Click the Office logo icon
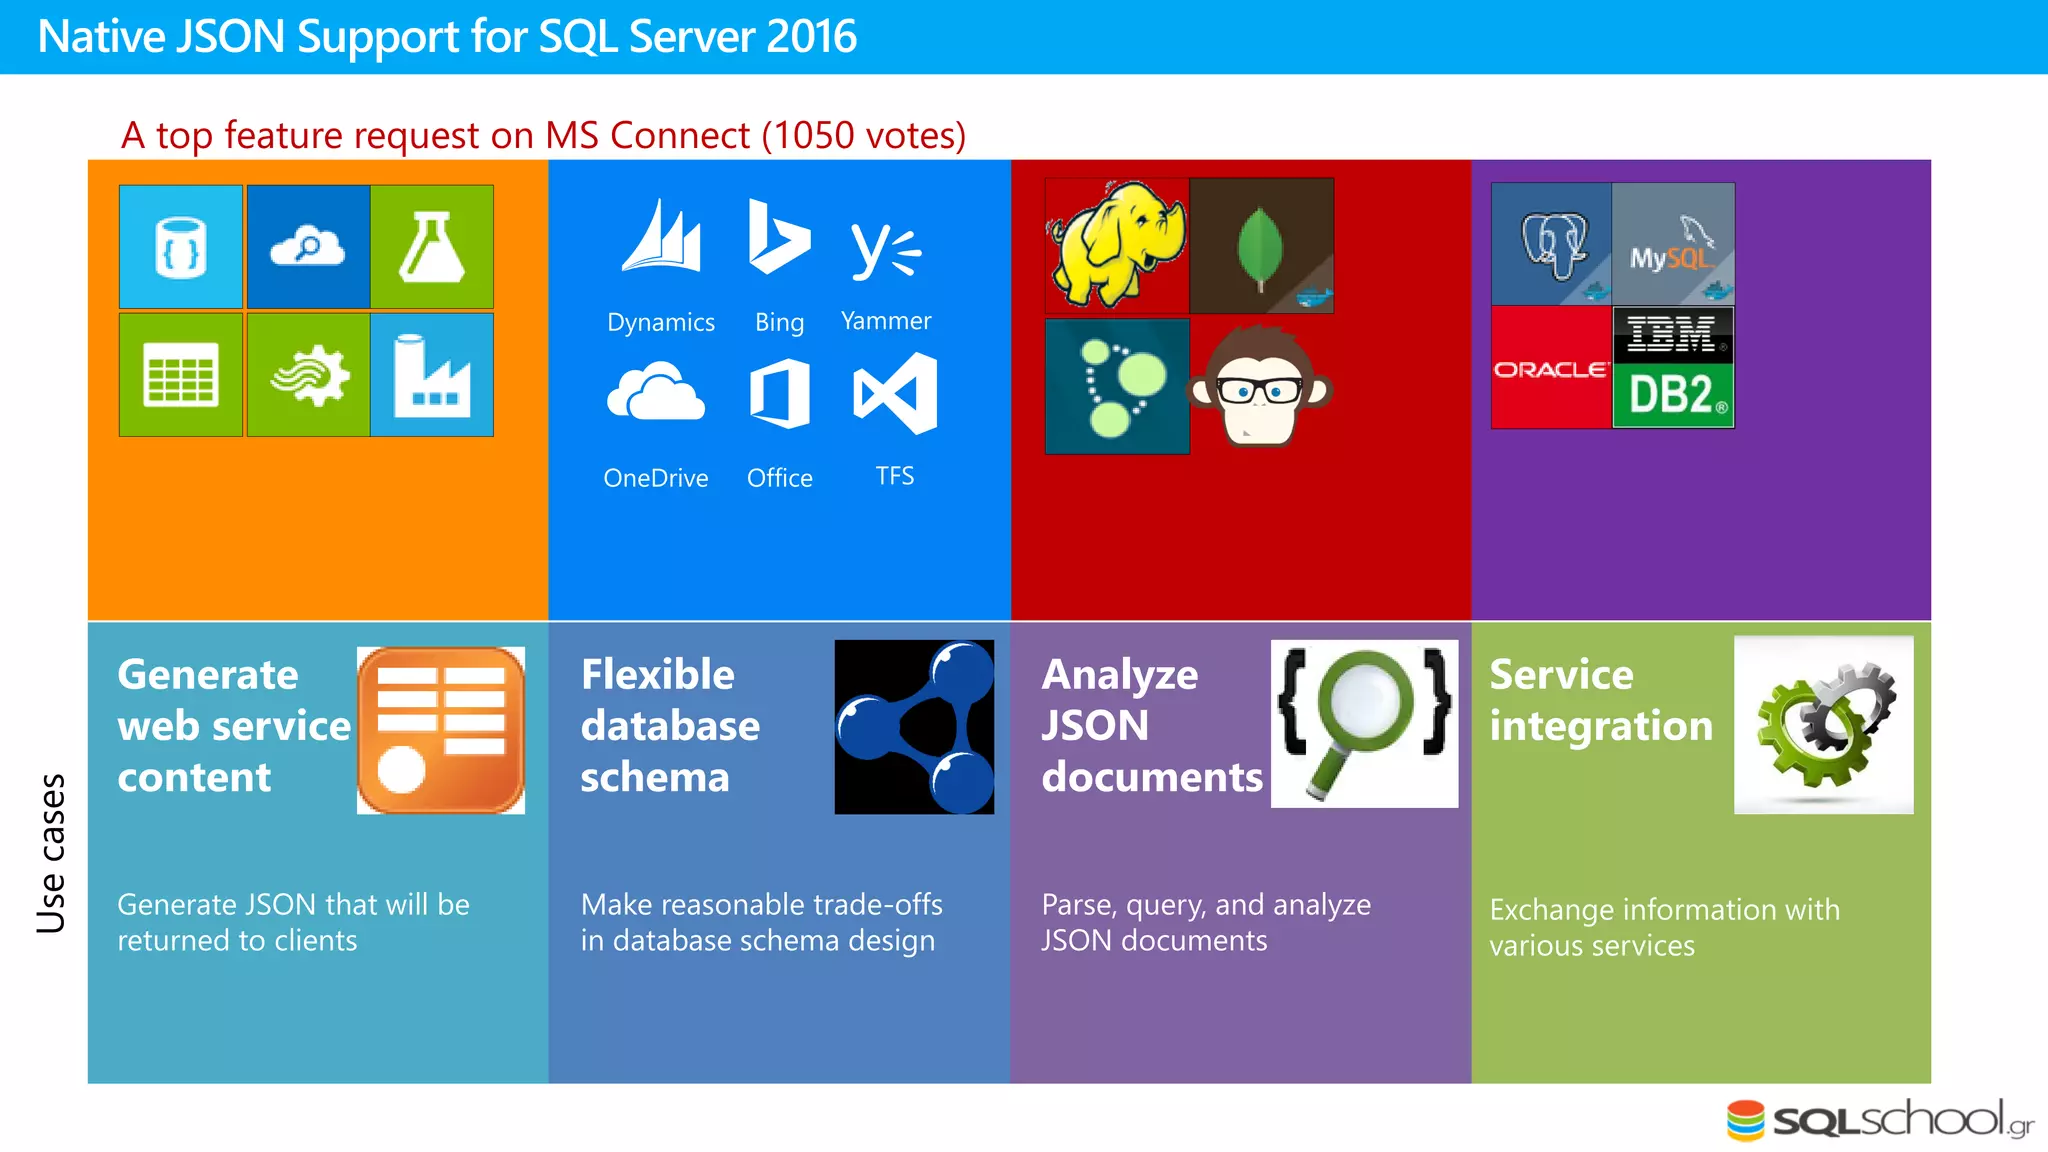This screenshot has width=2048, height=1152. point(780,394)
